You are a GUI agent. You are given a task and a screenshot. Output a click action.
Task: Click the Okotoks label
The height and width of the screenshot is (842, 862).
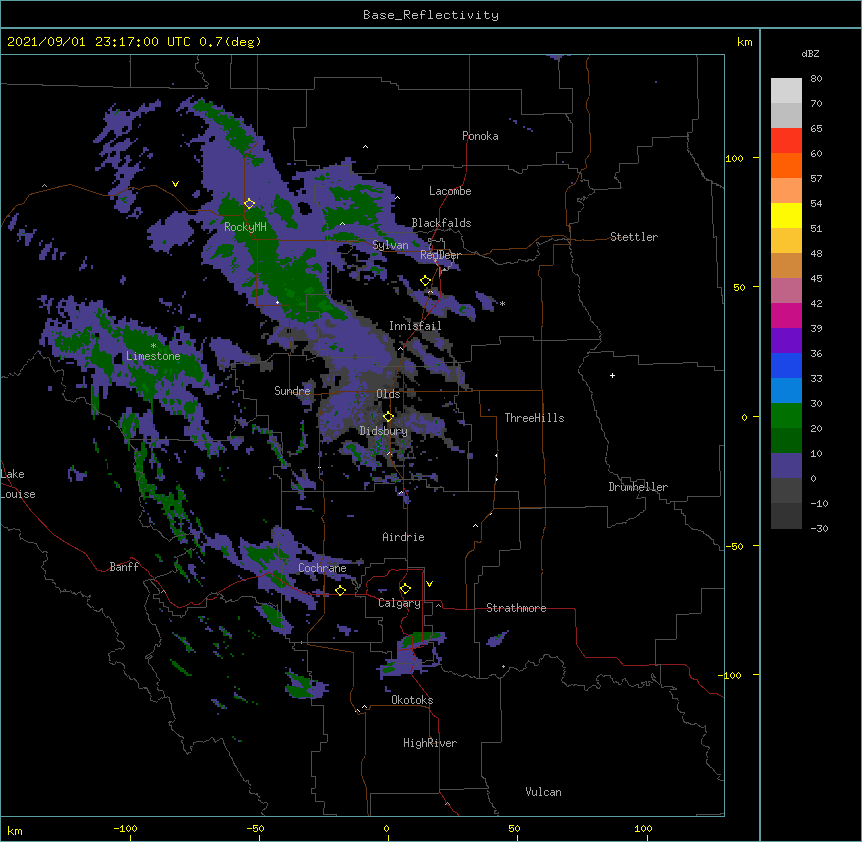(x=412, y=700)
